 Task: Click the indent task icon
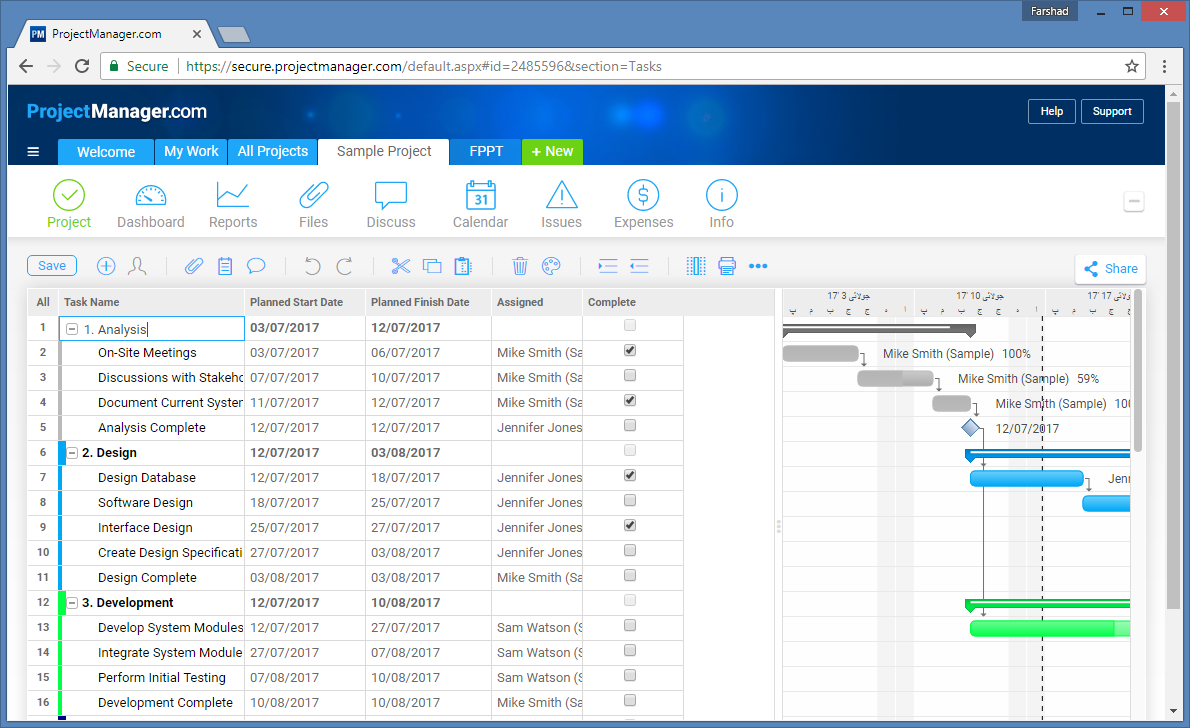608,266
